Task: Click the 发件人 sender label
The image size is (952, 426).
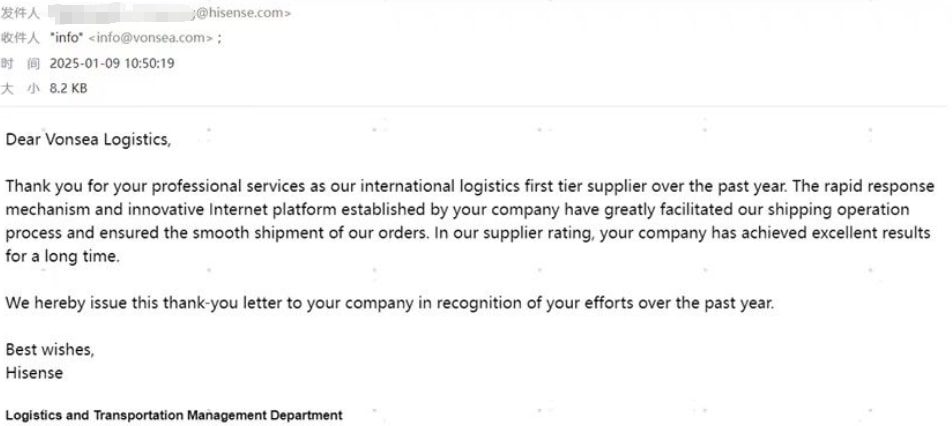Action: coord(20,13)
